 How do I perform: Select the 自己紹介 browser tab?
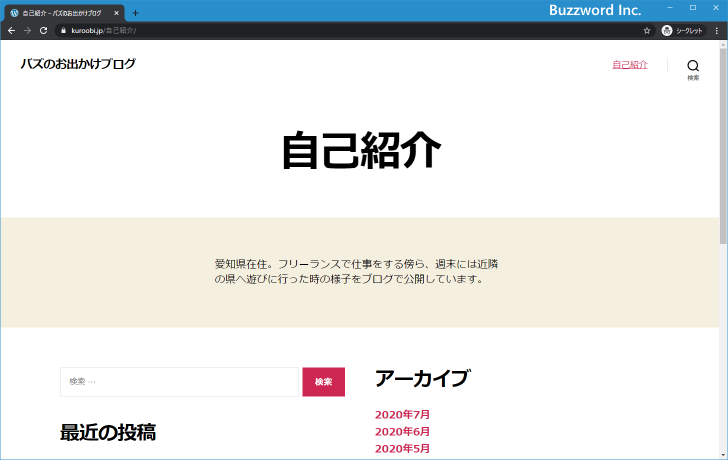pos(63,13)
